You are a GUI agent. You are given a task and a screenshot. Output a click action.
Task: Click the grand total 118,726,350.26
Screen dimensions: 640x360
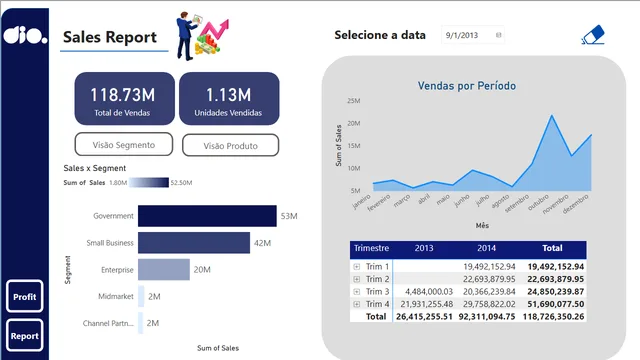pyautogui.click(x=553, y=317)
